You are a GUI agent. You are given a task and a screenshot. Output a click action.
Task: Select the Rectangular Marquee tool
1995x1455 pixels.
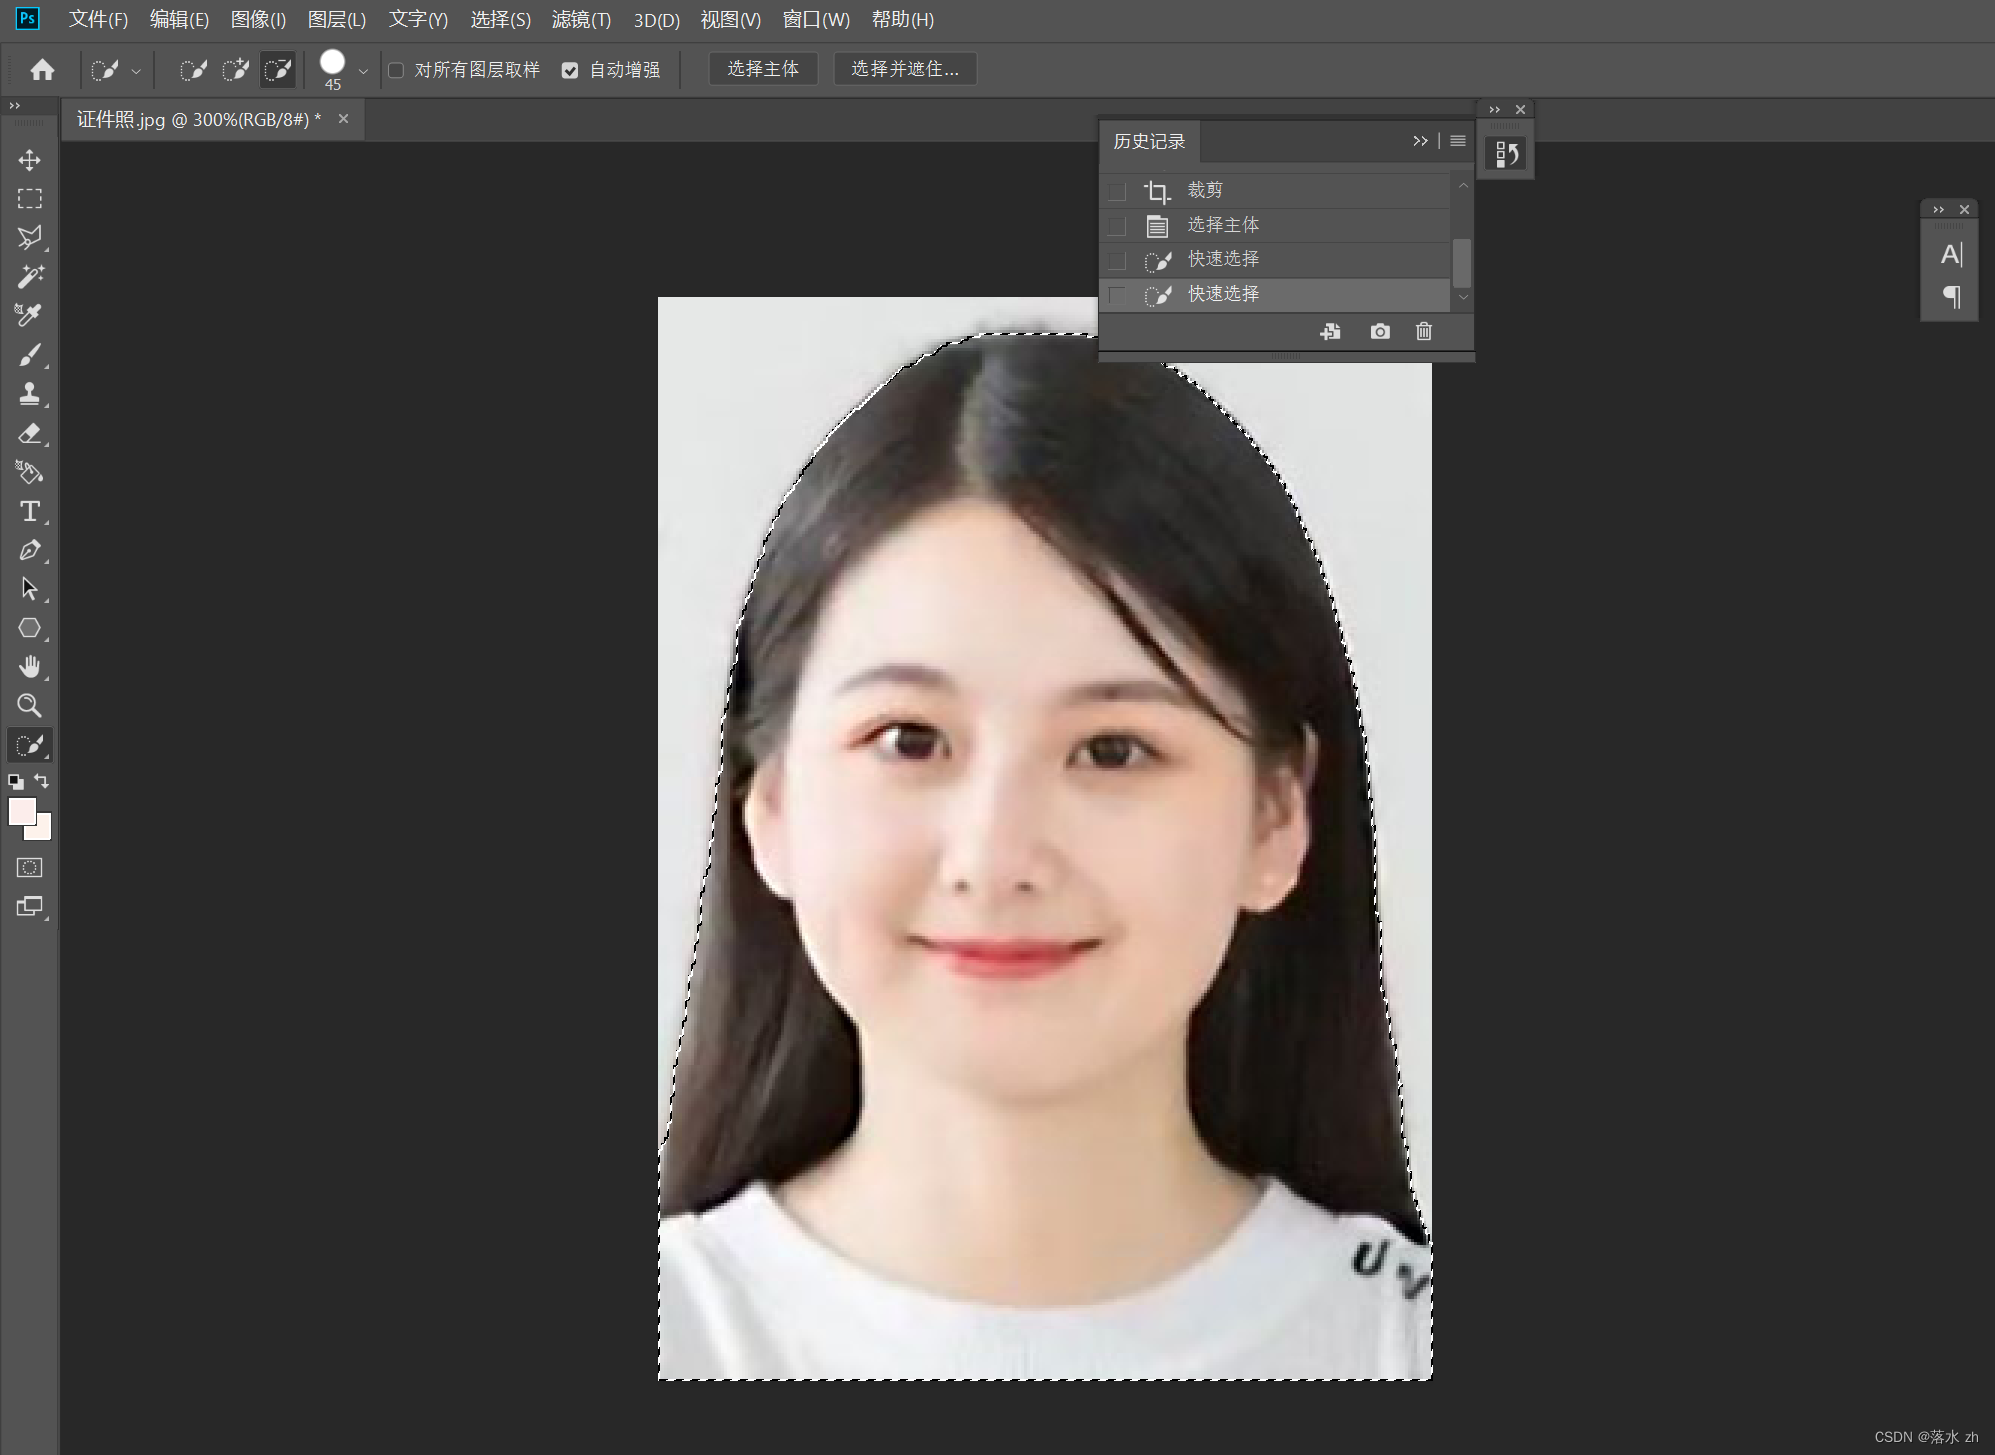pos(29,199)
